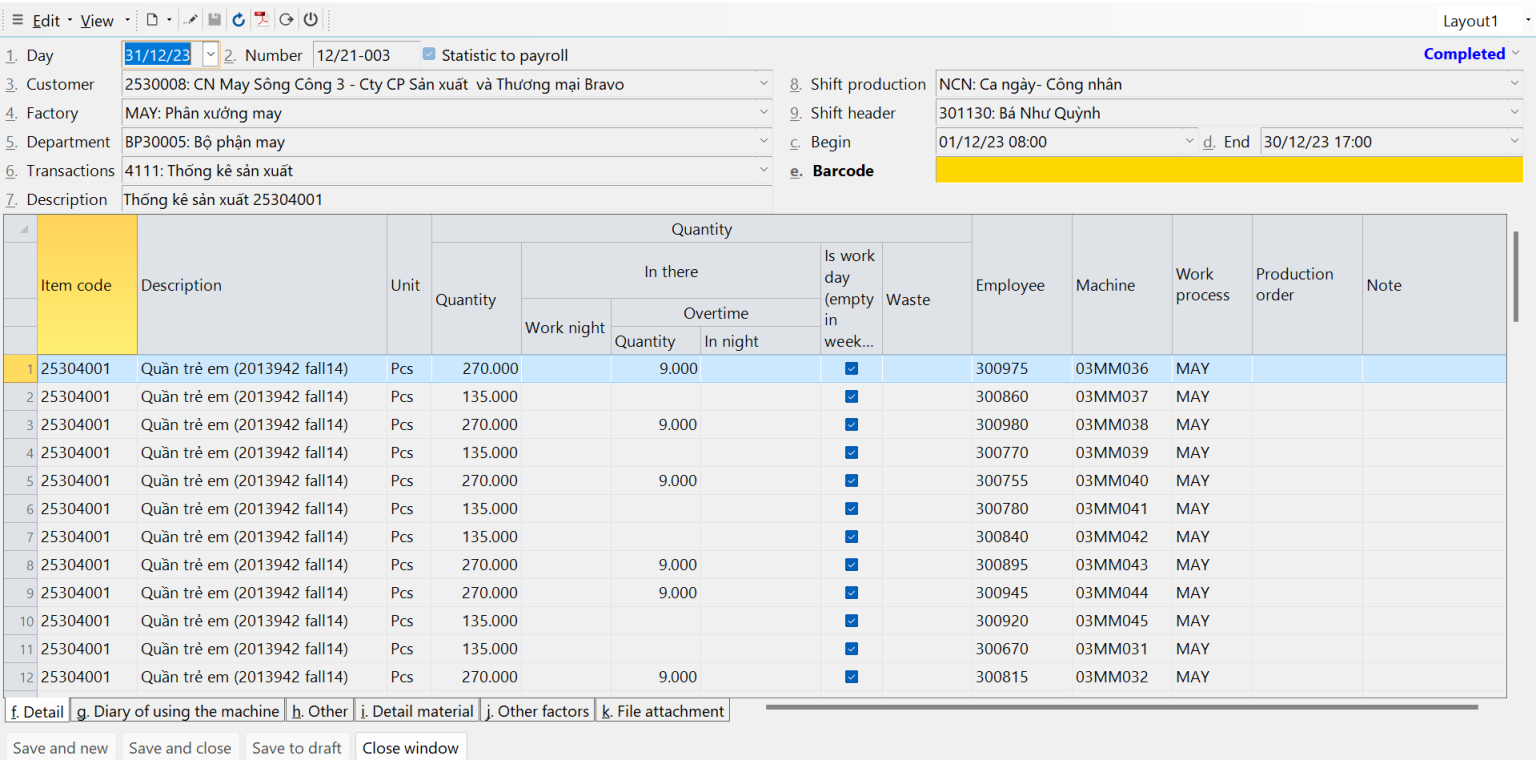Click the power button icon on toolbar
The width and height of the screenshot is (1536, 760).
click(x=309, y=19)
